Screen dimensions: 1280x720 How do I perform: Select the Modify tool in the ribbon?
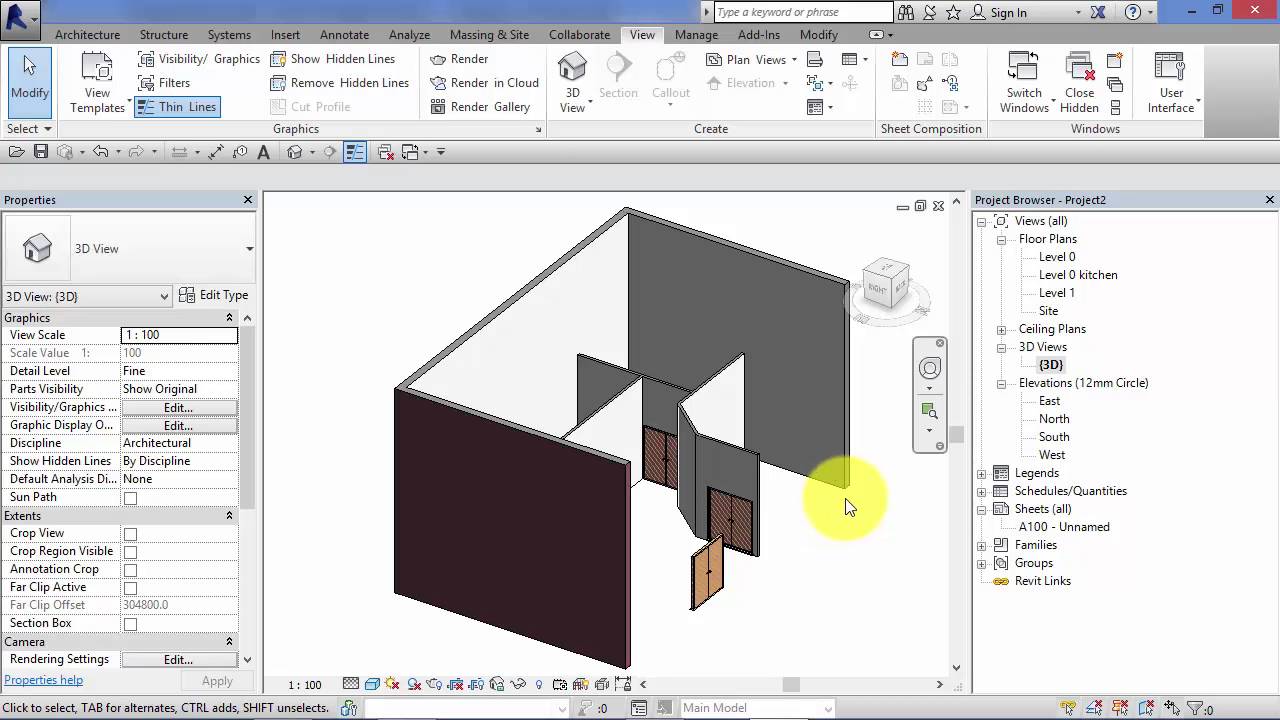[x=29, y=82]
